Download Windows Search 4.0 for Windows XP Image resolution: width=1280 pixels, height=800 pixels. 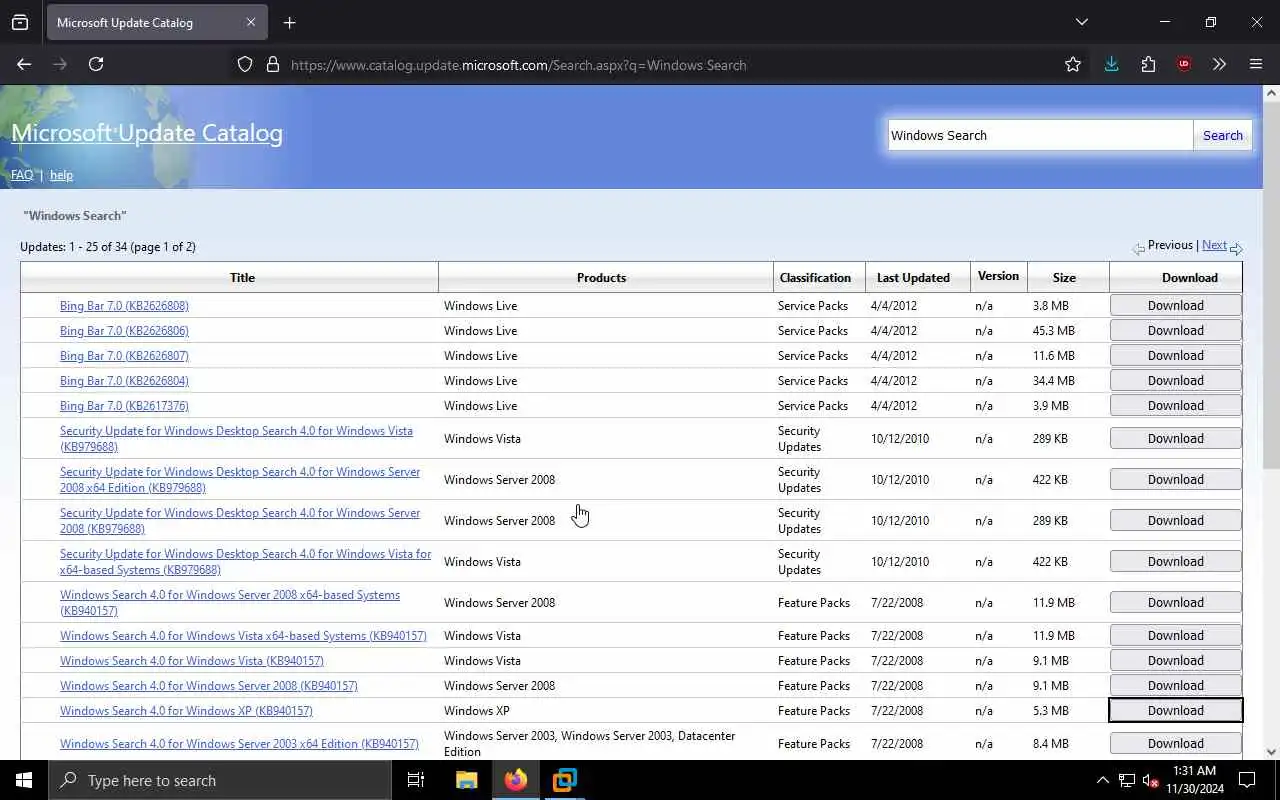tap(1175, 711)
